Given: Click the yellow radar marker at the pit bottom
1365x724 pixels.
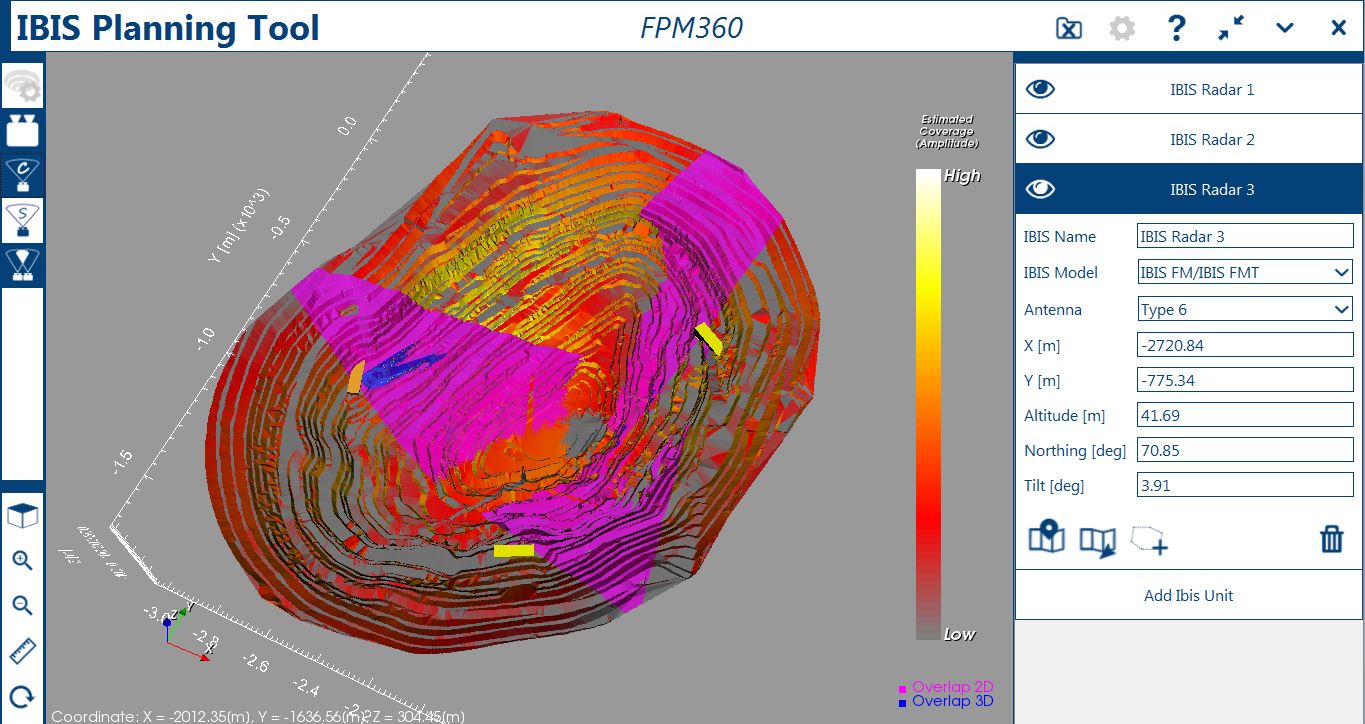Looking at the screenshot, I should click(514, 550).
